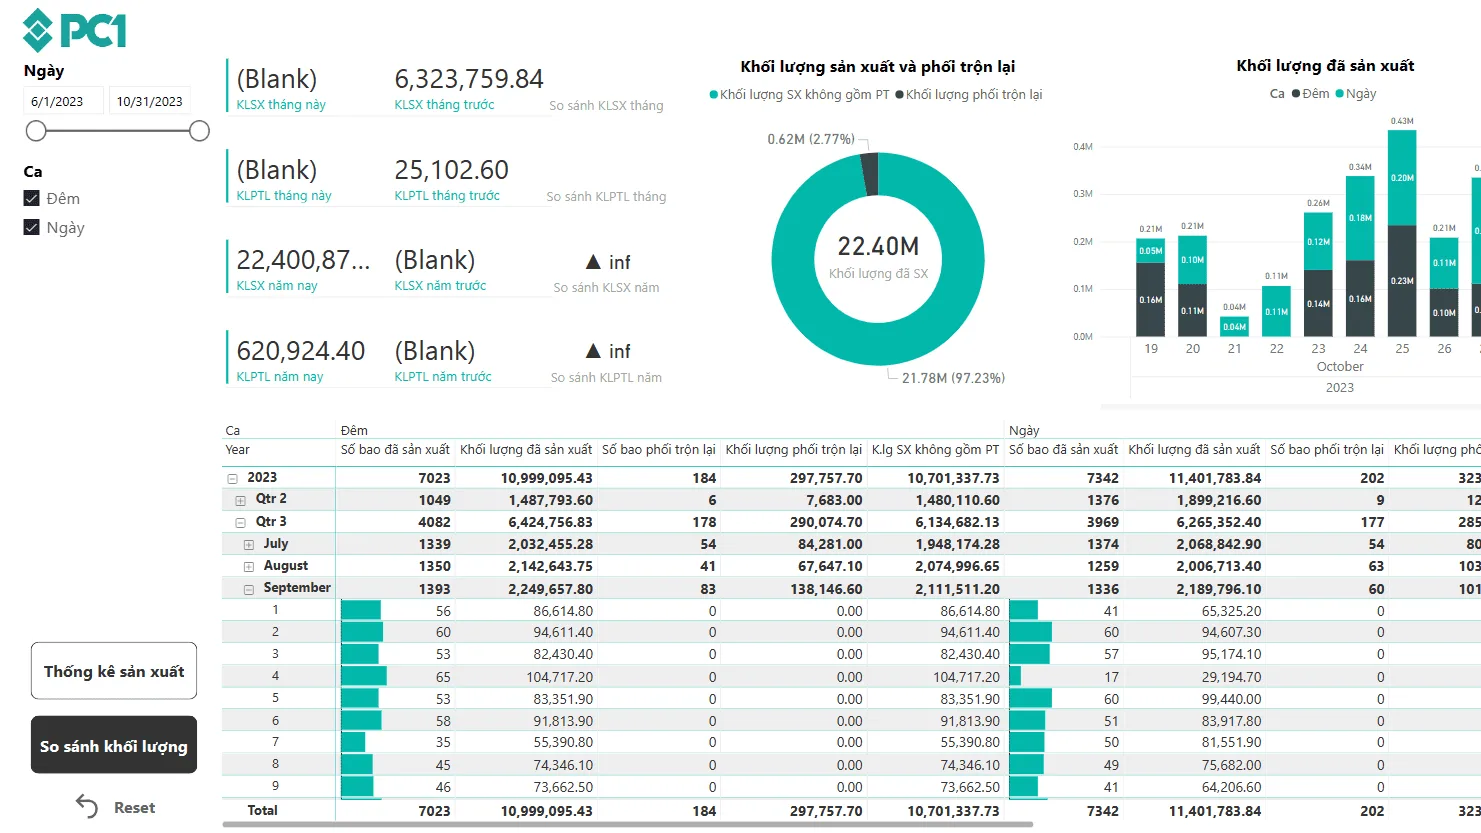Click Khối lượng SX không gồm PT legend marker

pyautogui.click(x=714, y=95)
